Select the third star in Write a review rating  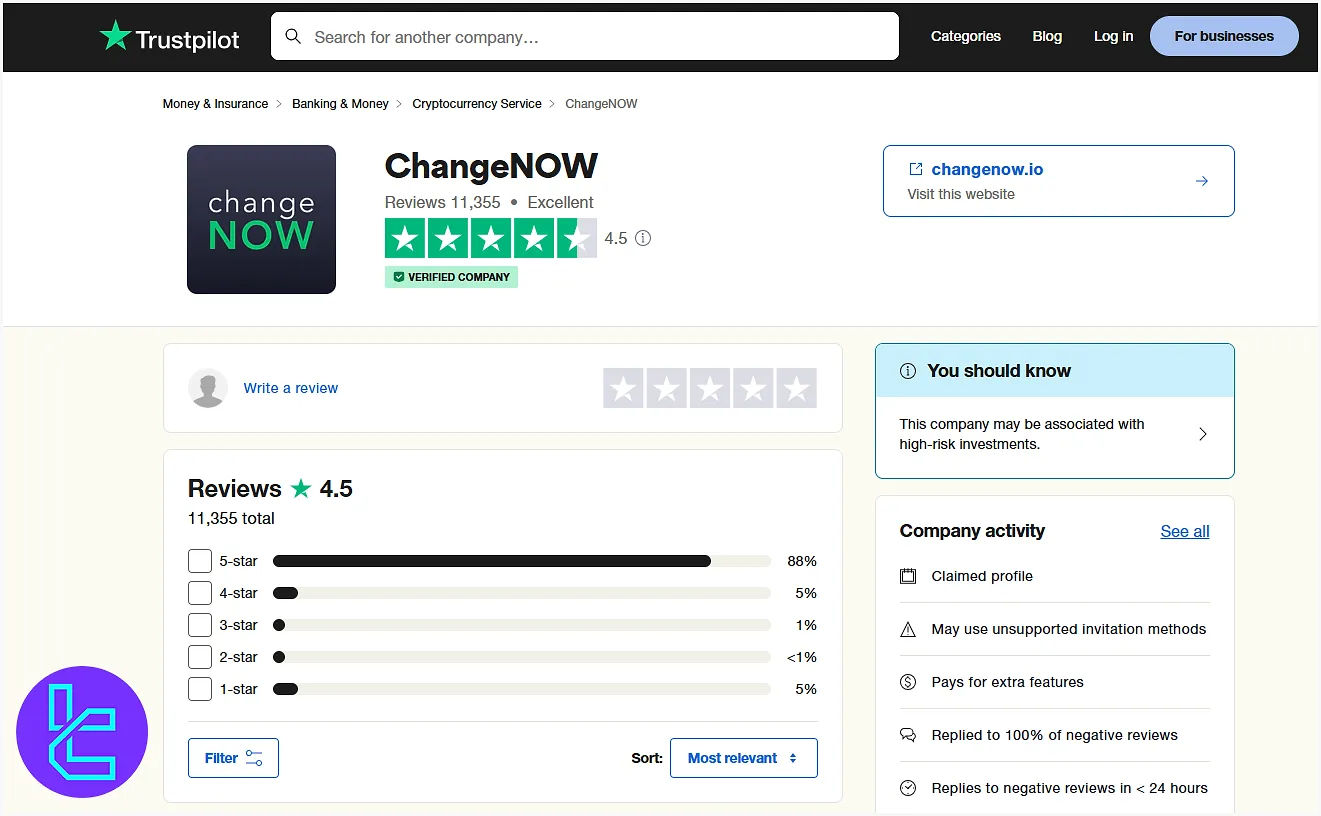point(710,388)
